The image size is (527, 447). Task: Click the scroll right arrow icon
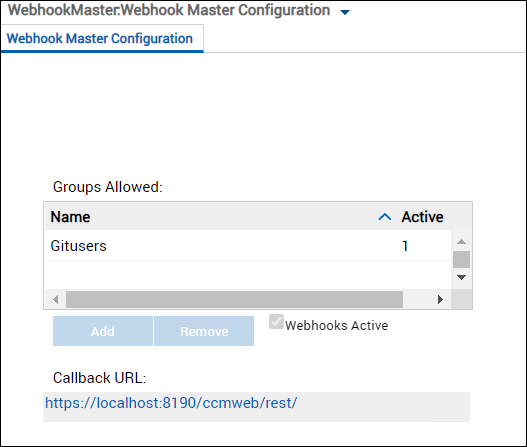440,299
